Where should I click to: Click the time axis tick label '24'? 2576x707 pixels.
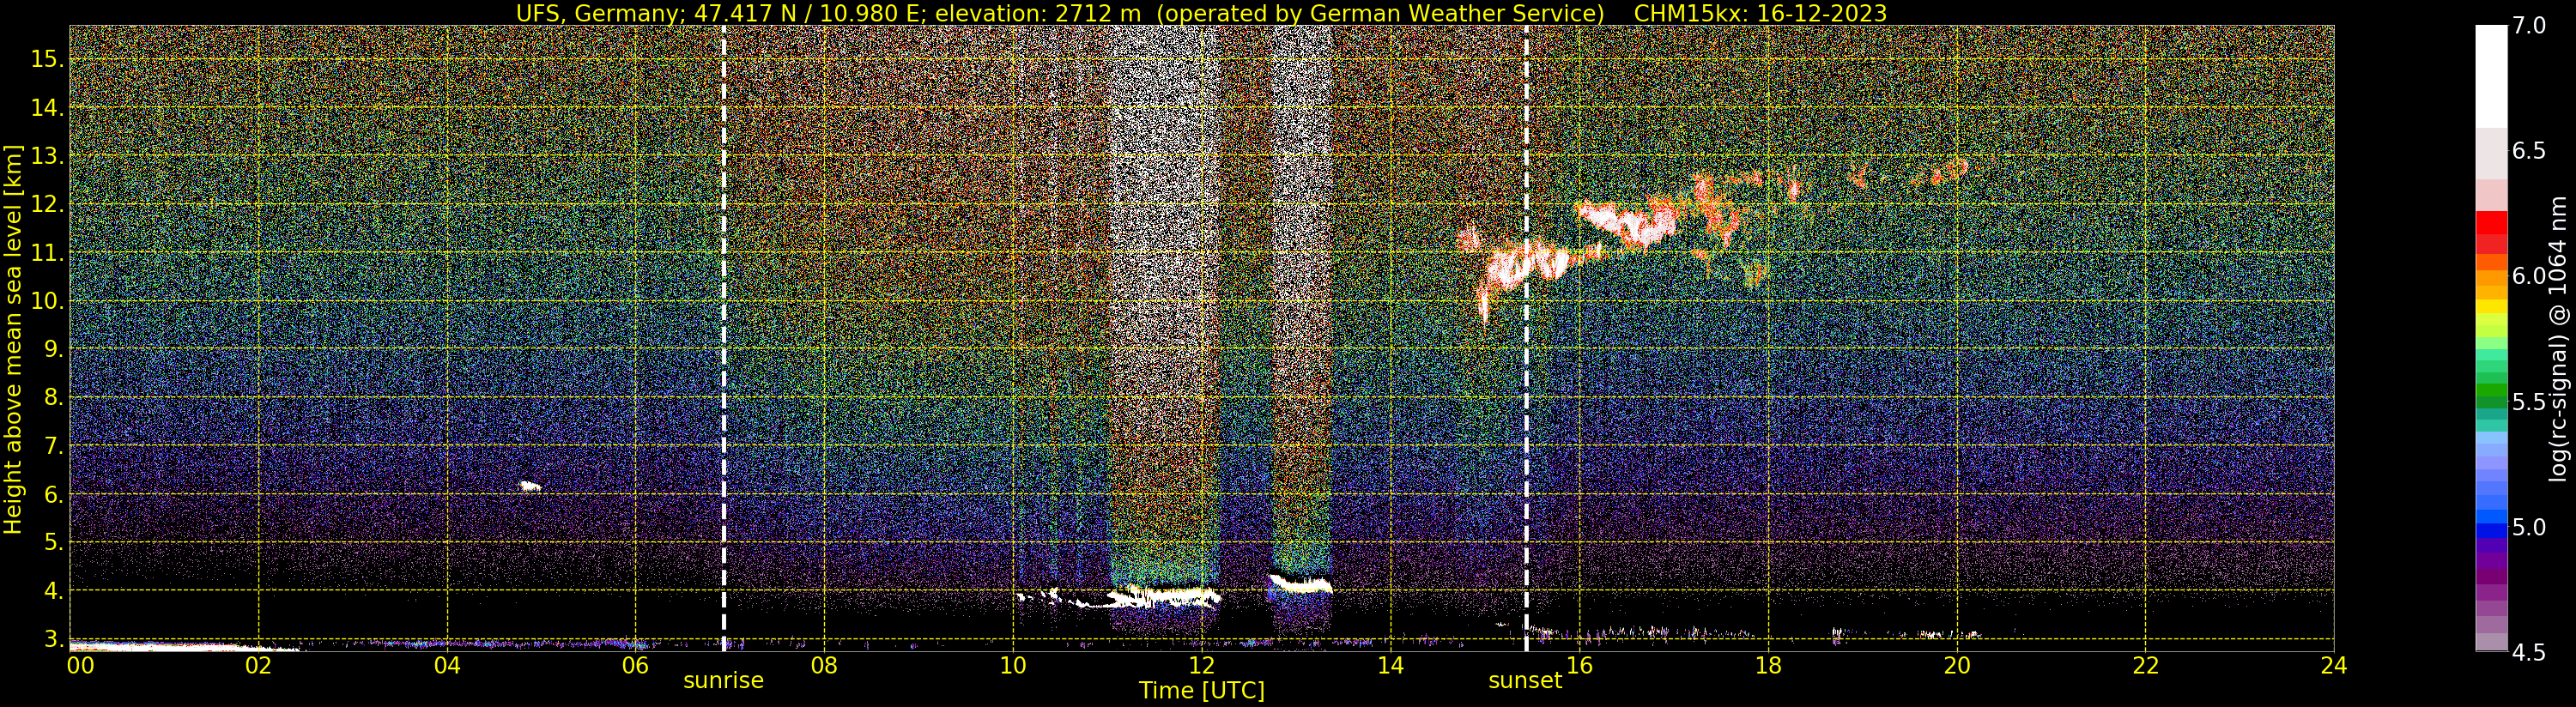pyautogui.click(x=2333, y=665)
